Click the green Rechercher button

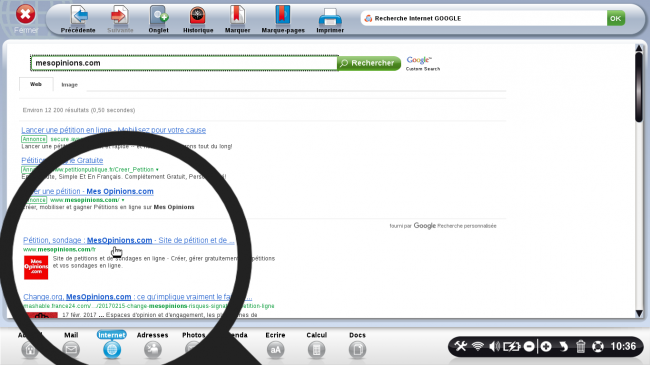369,63
